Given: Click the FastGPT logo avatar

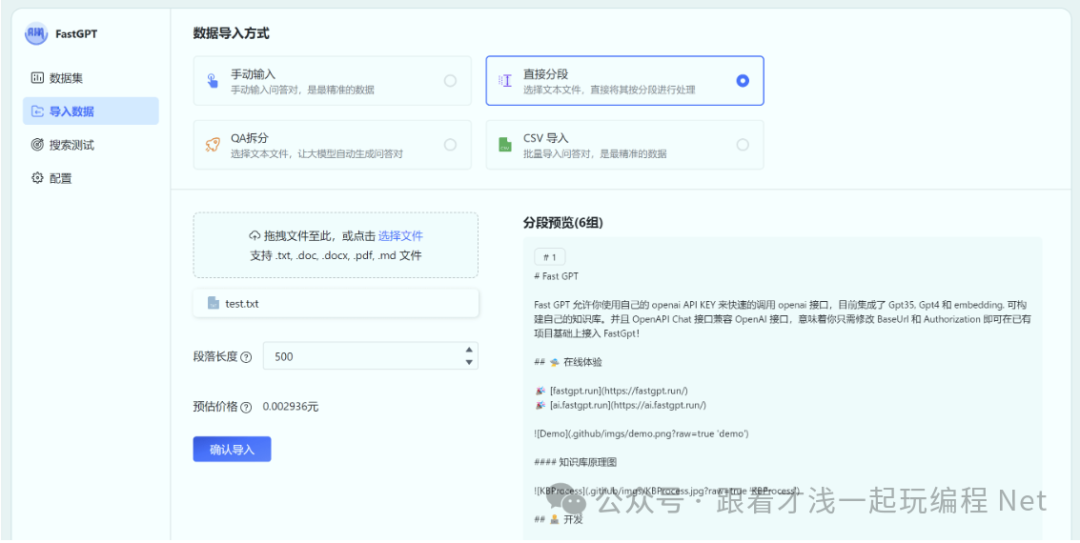Looking at the screenshot, I should coord(36,33).
